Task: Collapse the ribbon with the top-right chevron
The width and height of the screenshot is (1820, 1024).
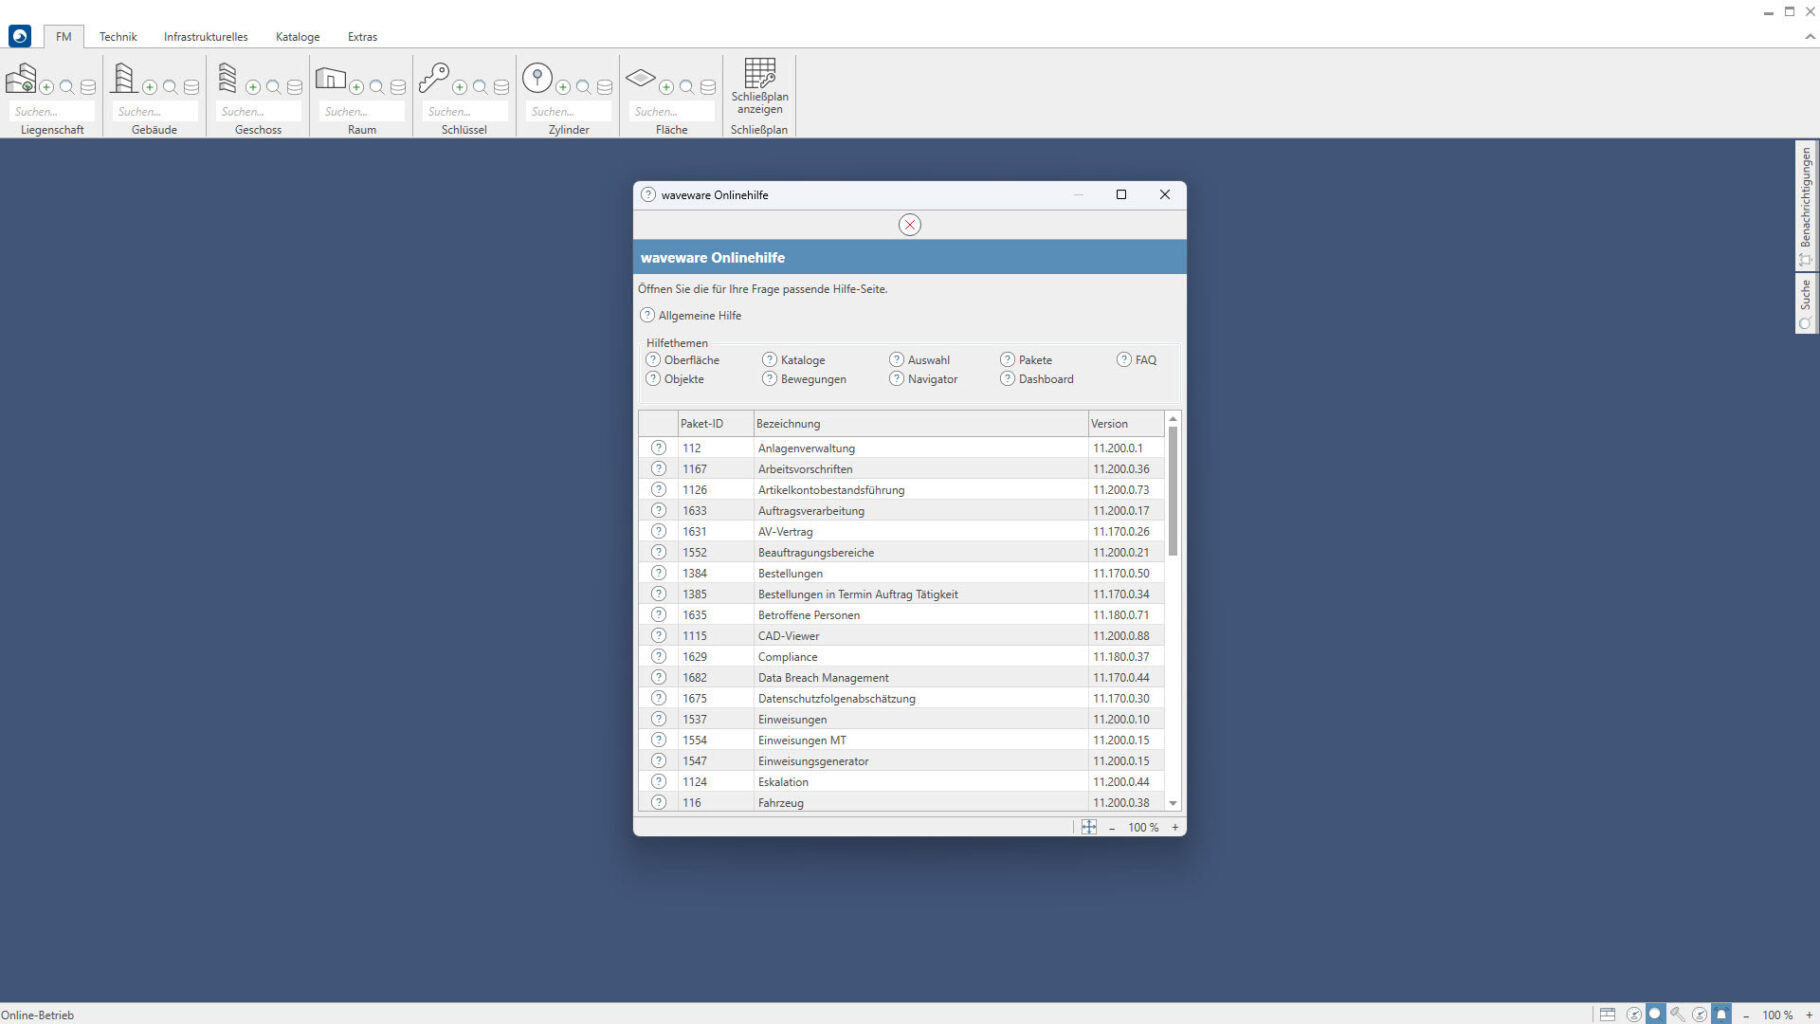Action: pyautogui.click(x=1809, y=36)
